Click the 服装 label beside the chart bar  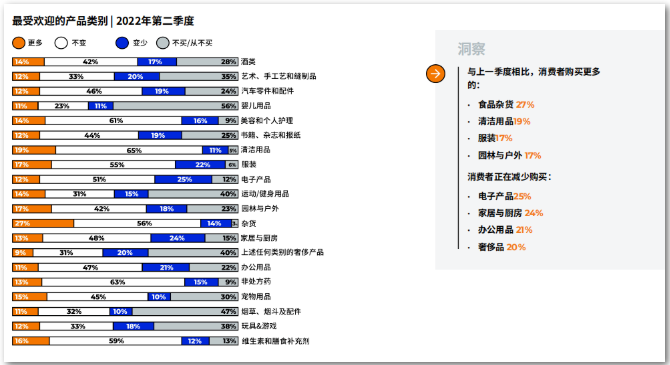point(249,164)
